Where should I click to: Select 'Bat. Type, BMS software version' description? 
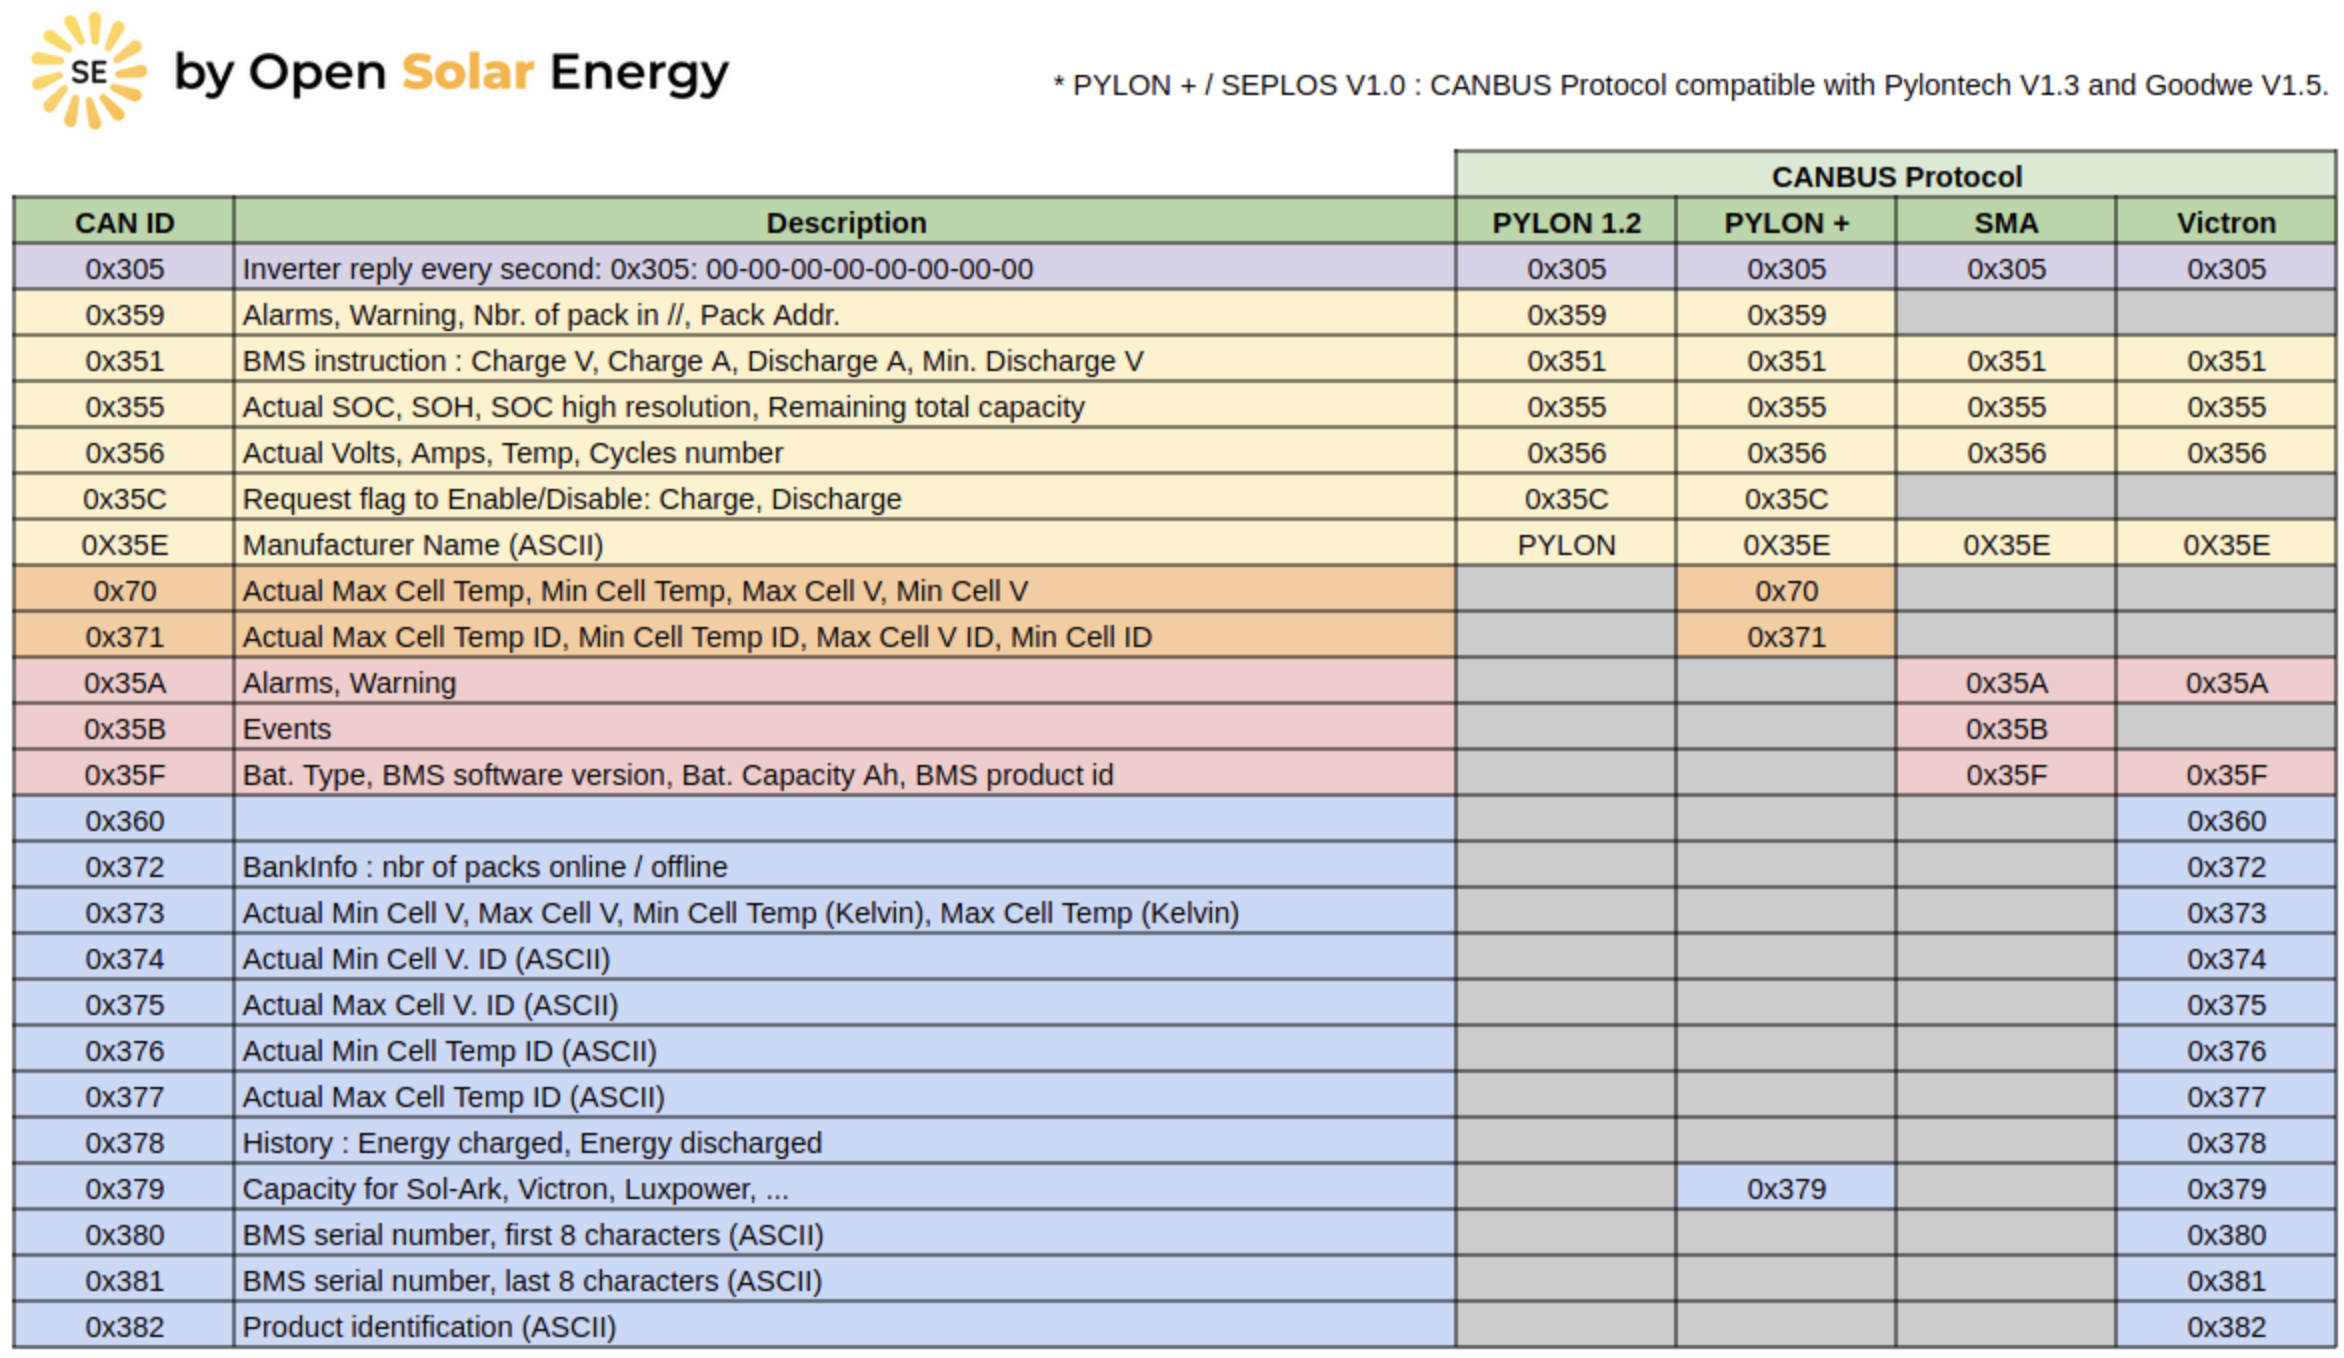845,774
